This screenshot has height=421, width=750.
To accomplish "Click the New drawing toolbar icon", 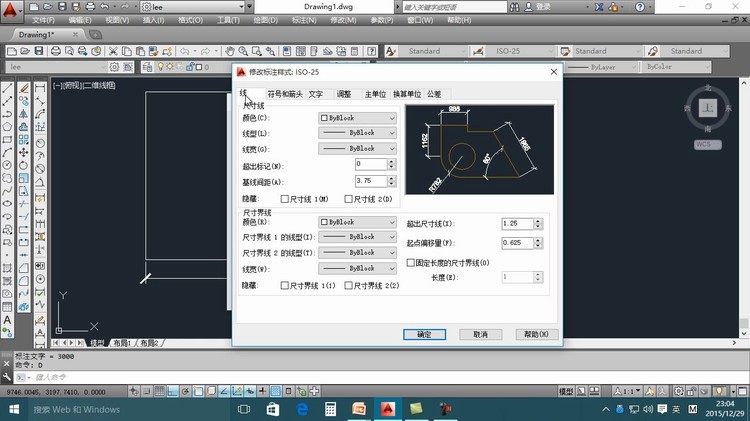I will (x=11, y=51).
